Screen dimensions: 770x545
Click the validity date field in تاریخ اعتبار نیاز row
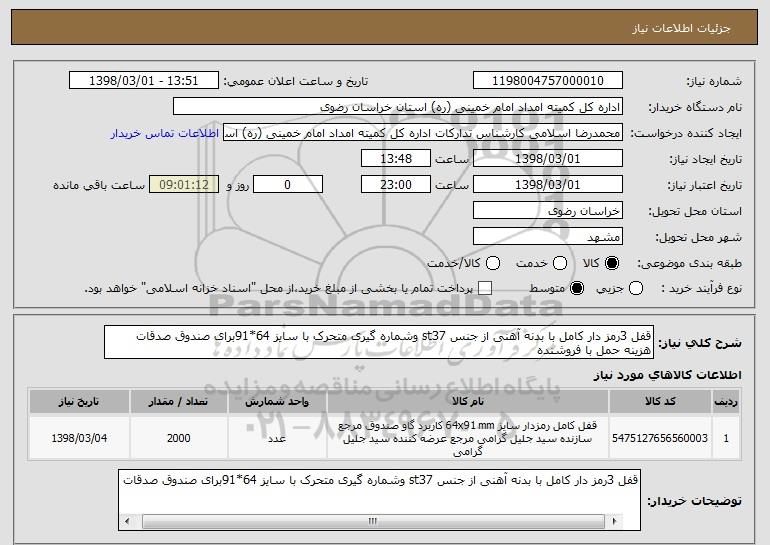548,185
